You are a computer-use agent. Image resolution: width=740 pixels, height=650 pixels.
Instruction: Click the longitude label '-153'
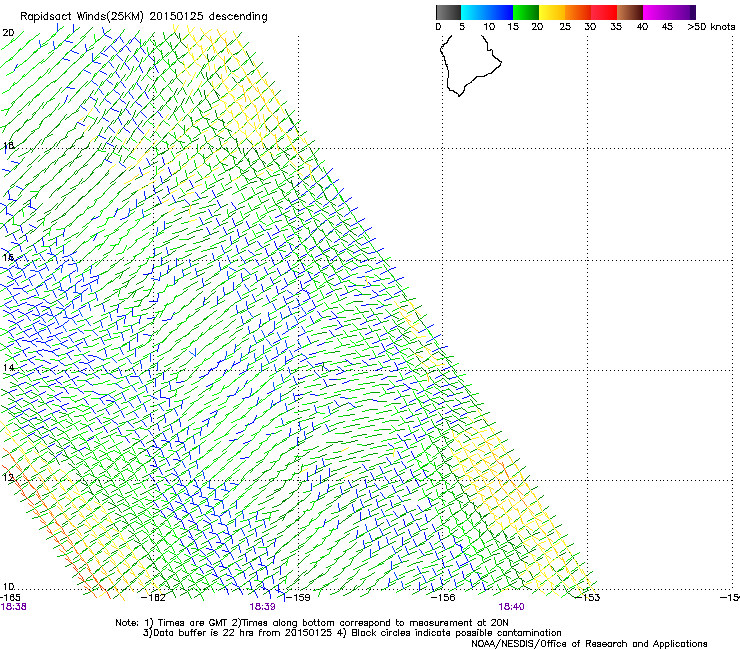click(588, 598)
